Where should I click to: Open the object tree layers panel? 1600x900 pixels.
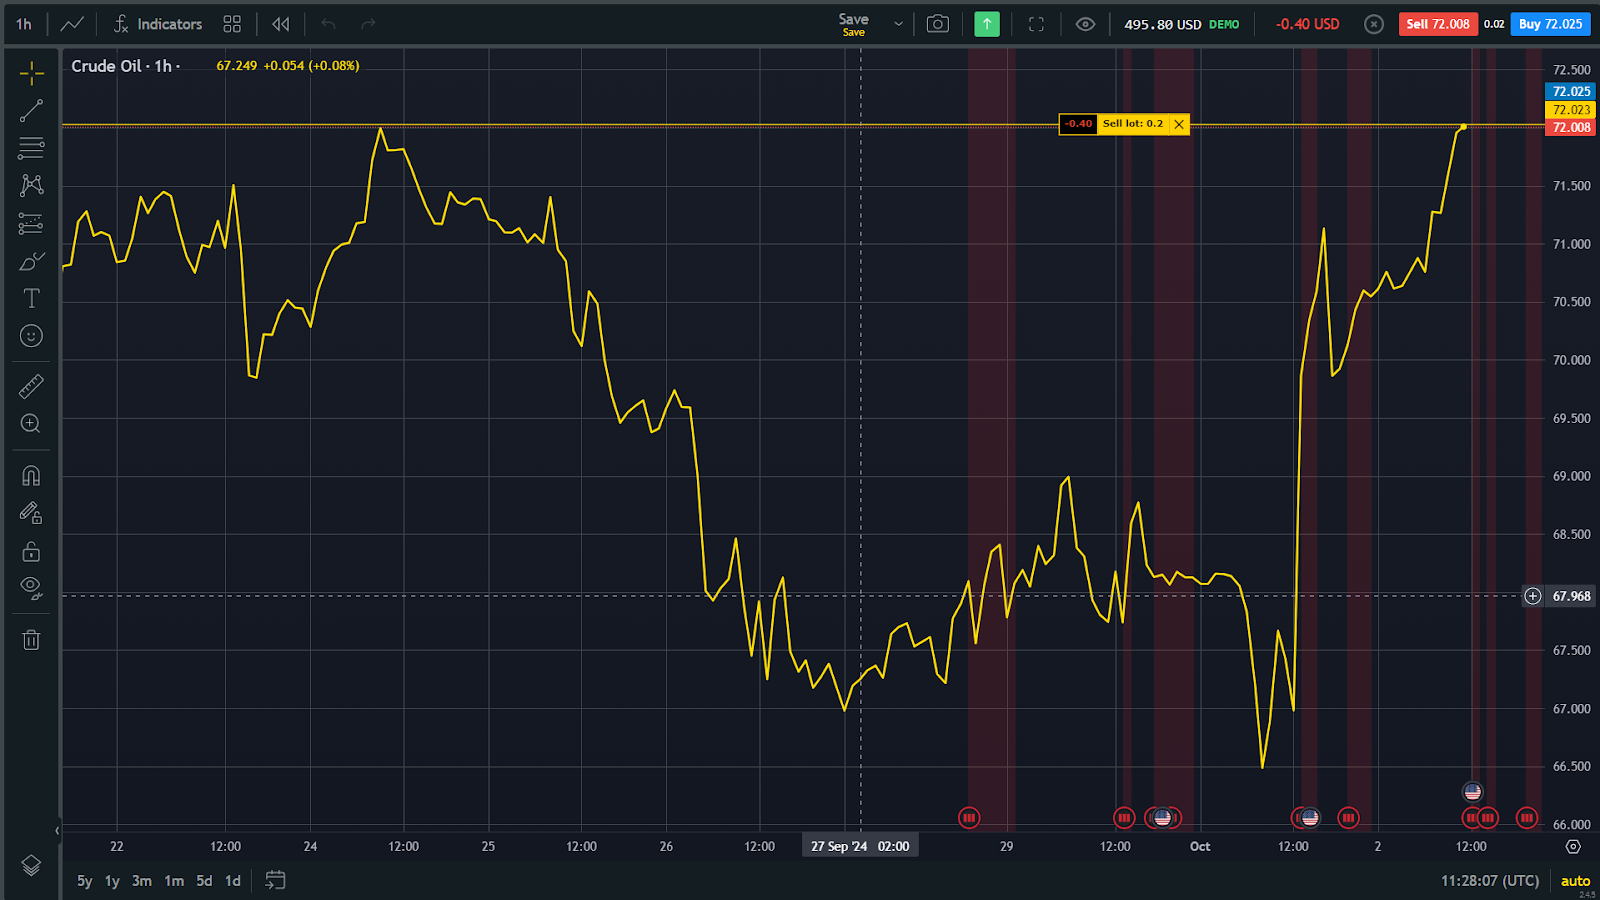coord(31,866)
